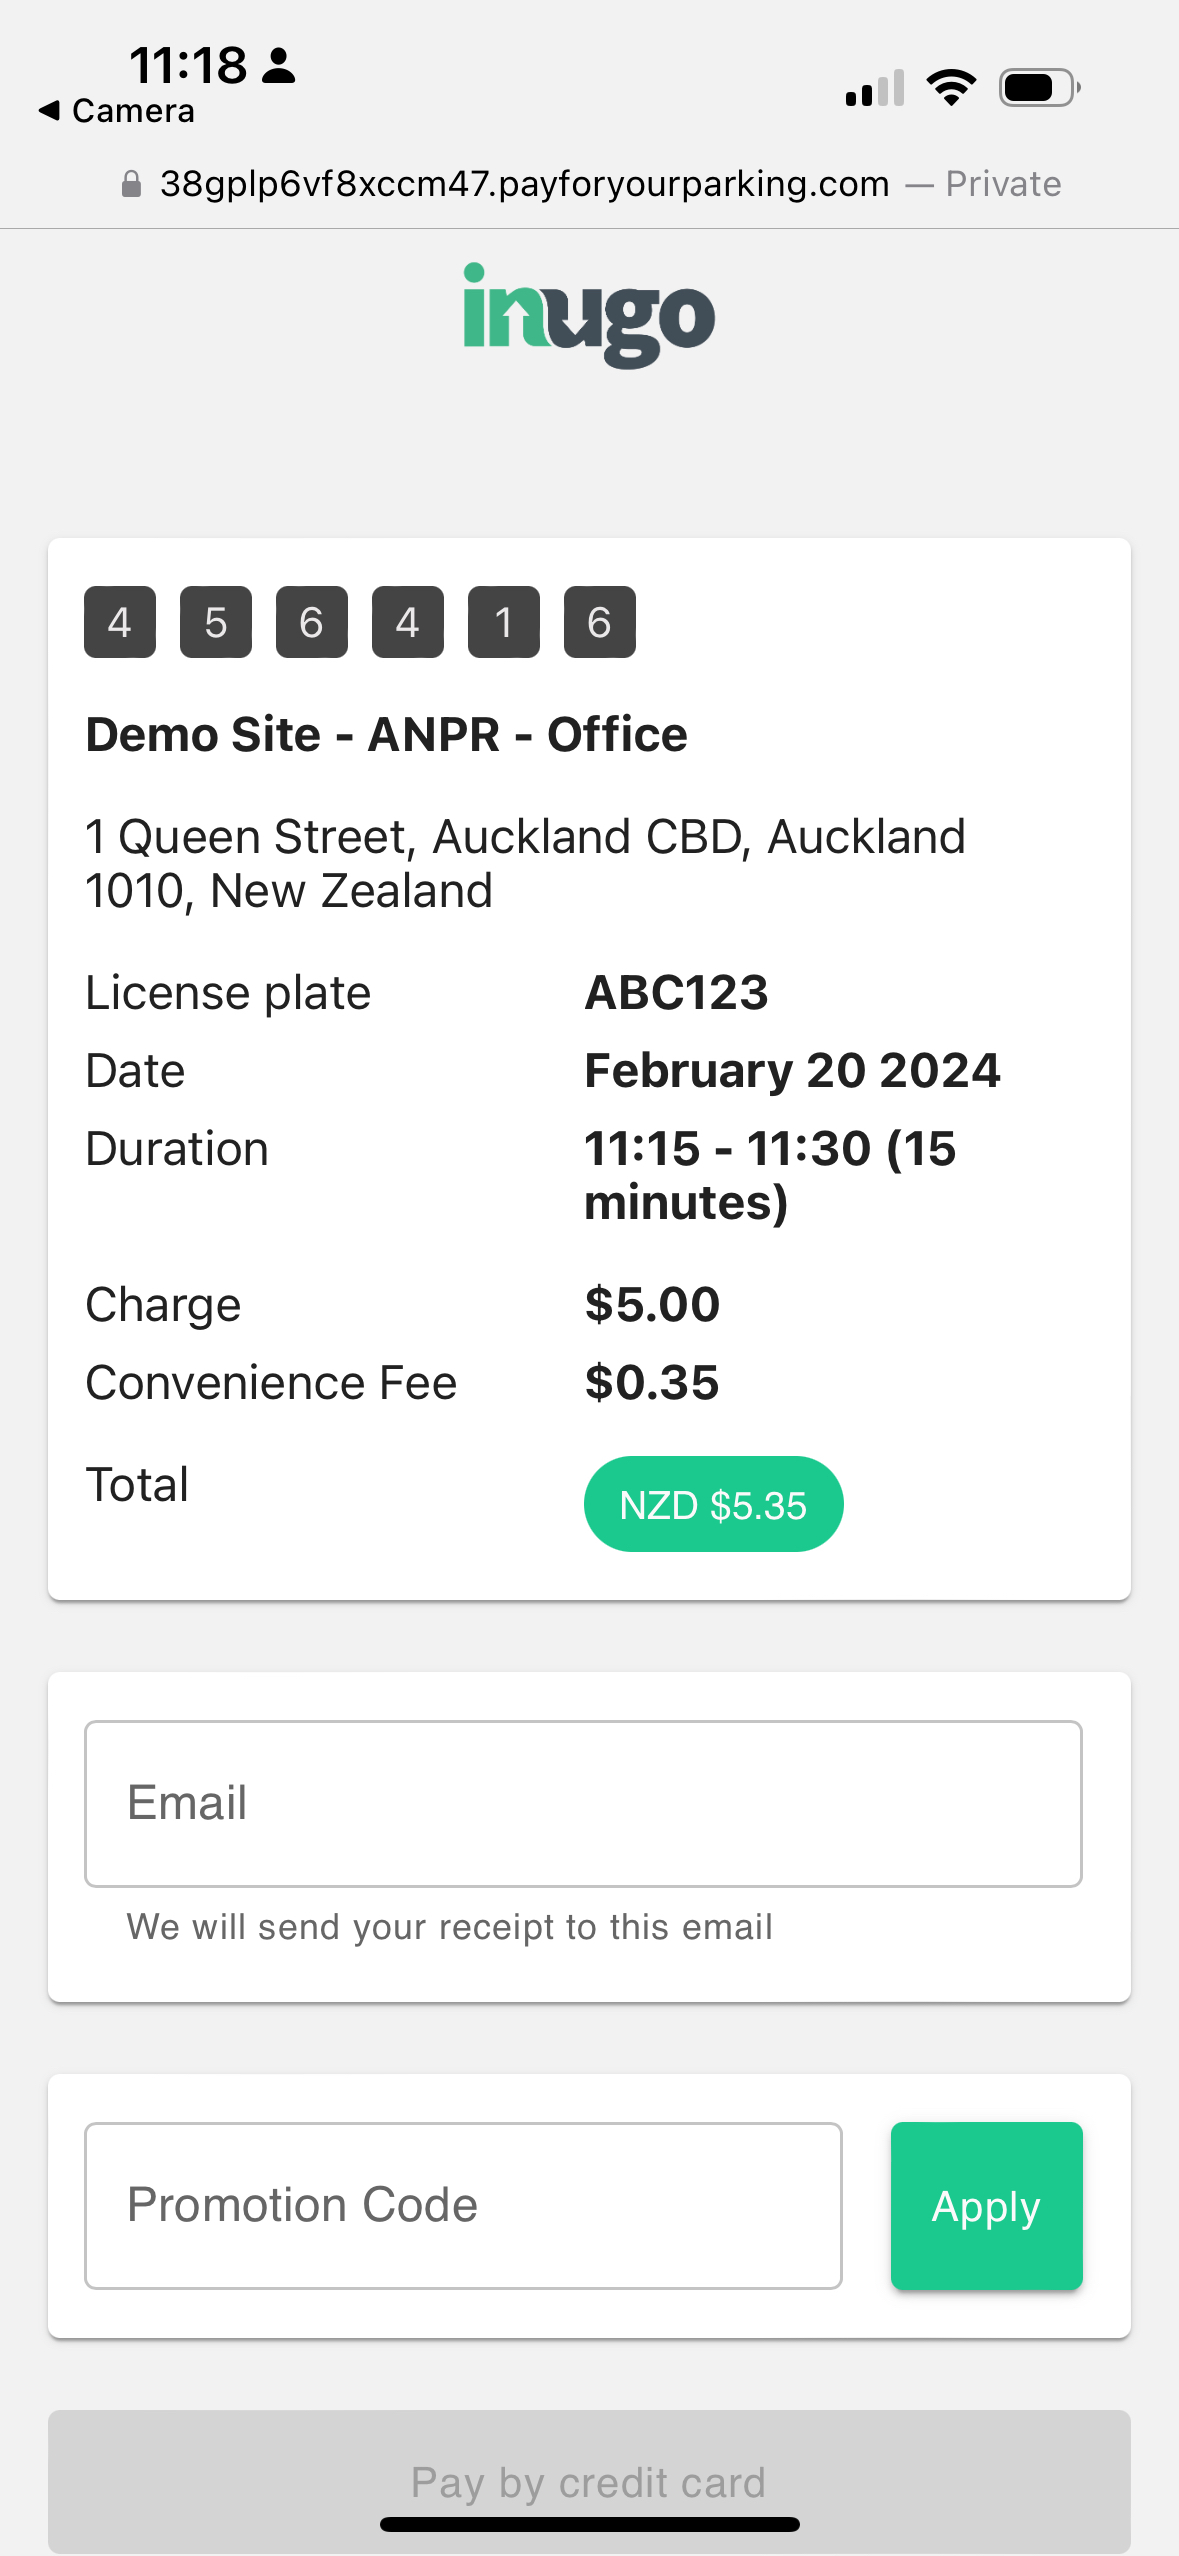Focus the Promotion Code field
This screenshot has height=2556, width=1179.
[463, 2205]
